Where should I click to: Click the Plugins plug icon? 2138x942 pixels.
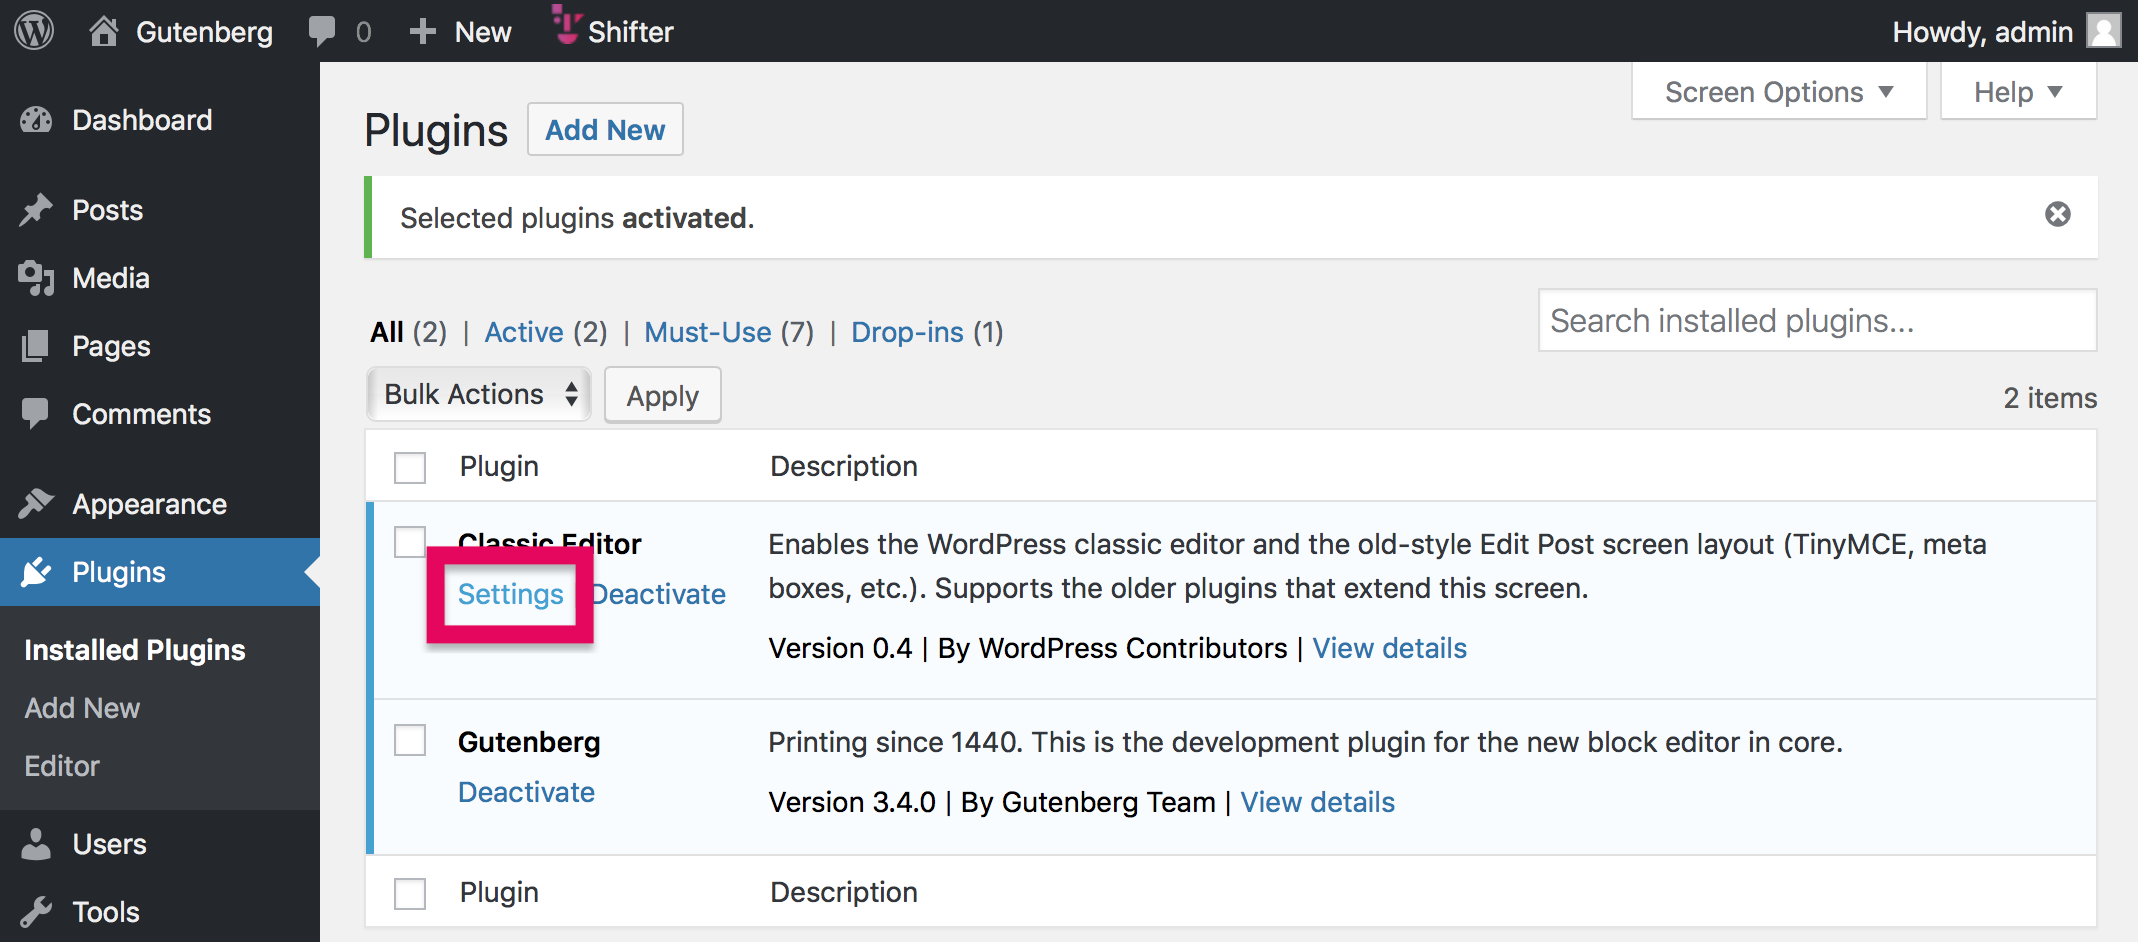click(x=36, y=572)
